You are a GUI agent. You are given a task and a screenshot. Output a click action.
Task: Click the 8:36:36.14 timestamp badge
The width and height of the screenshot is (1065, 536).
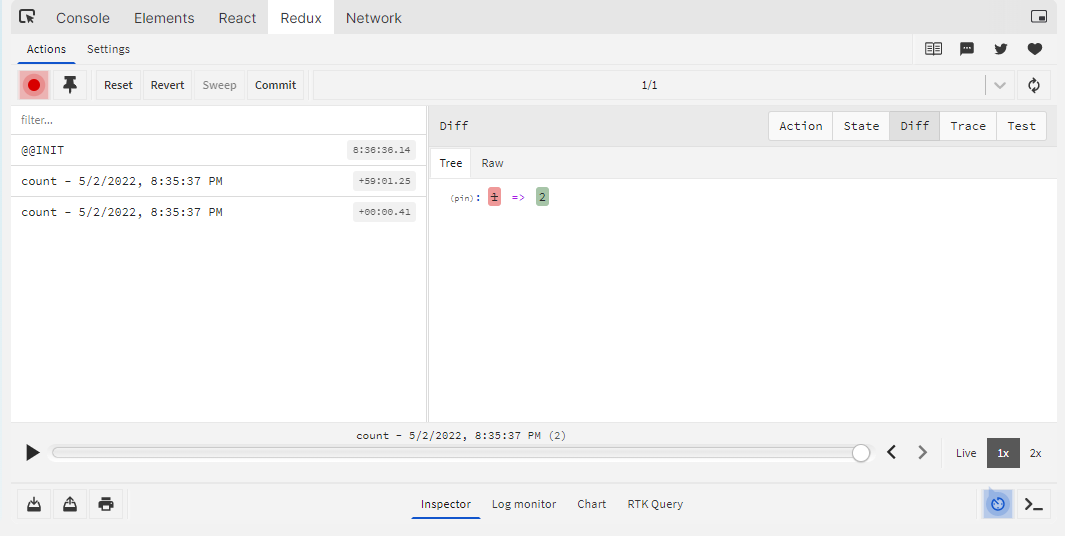(x=381, y=150)
